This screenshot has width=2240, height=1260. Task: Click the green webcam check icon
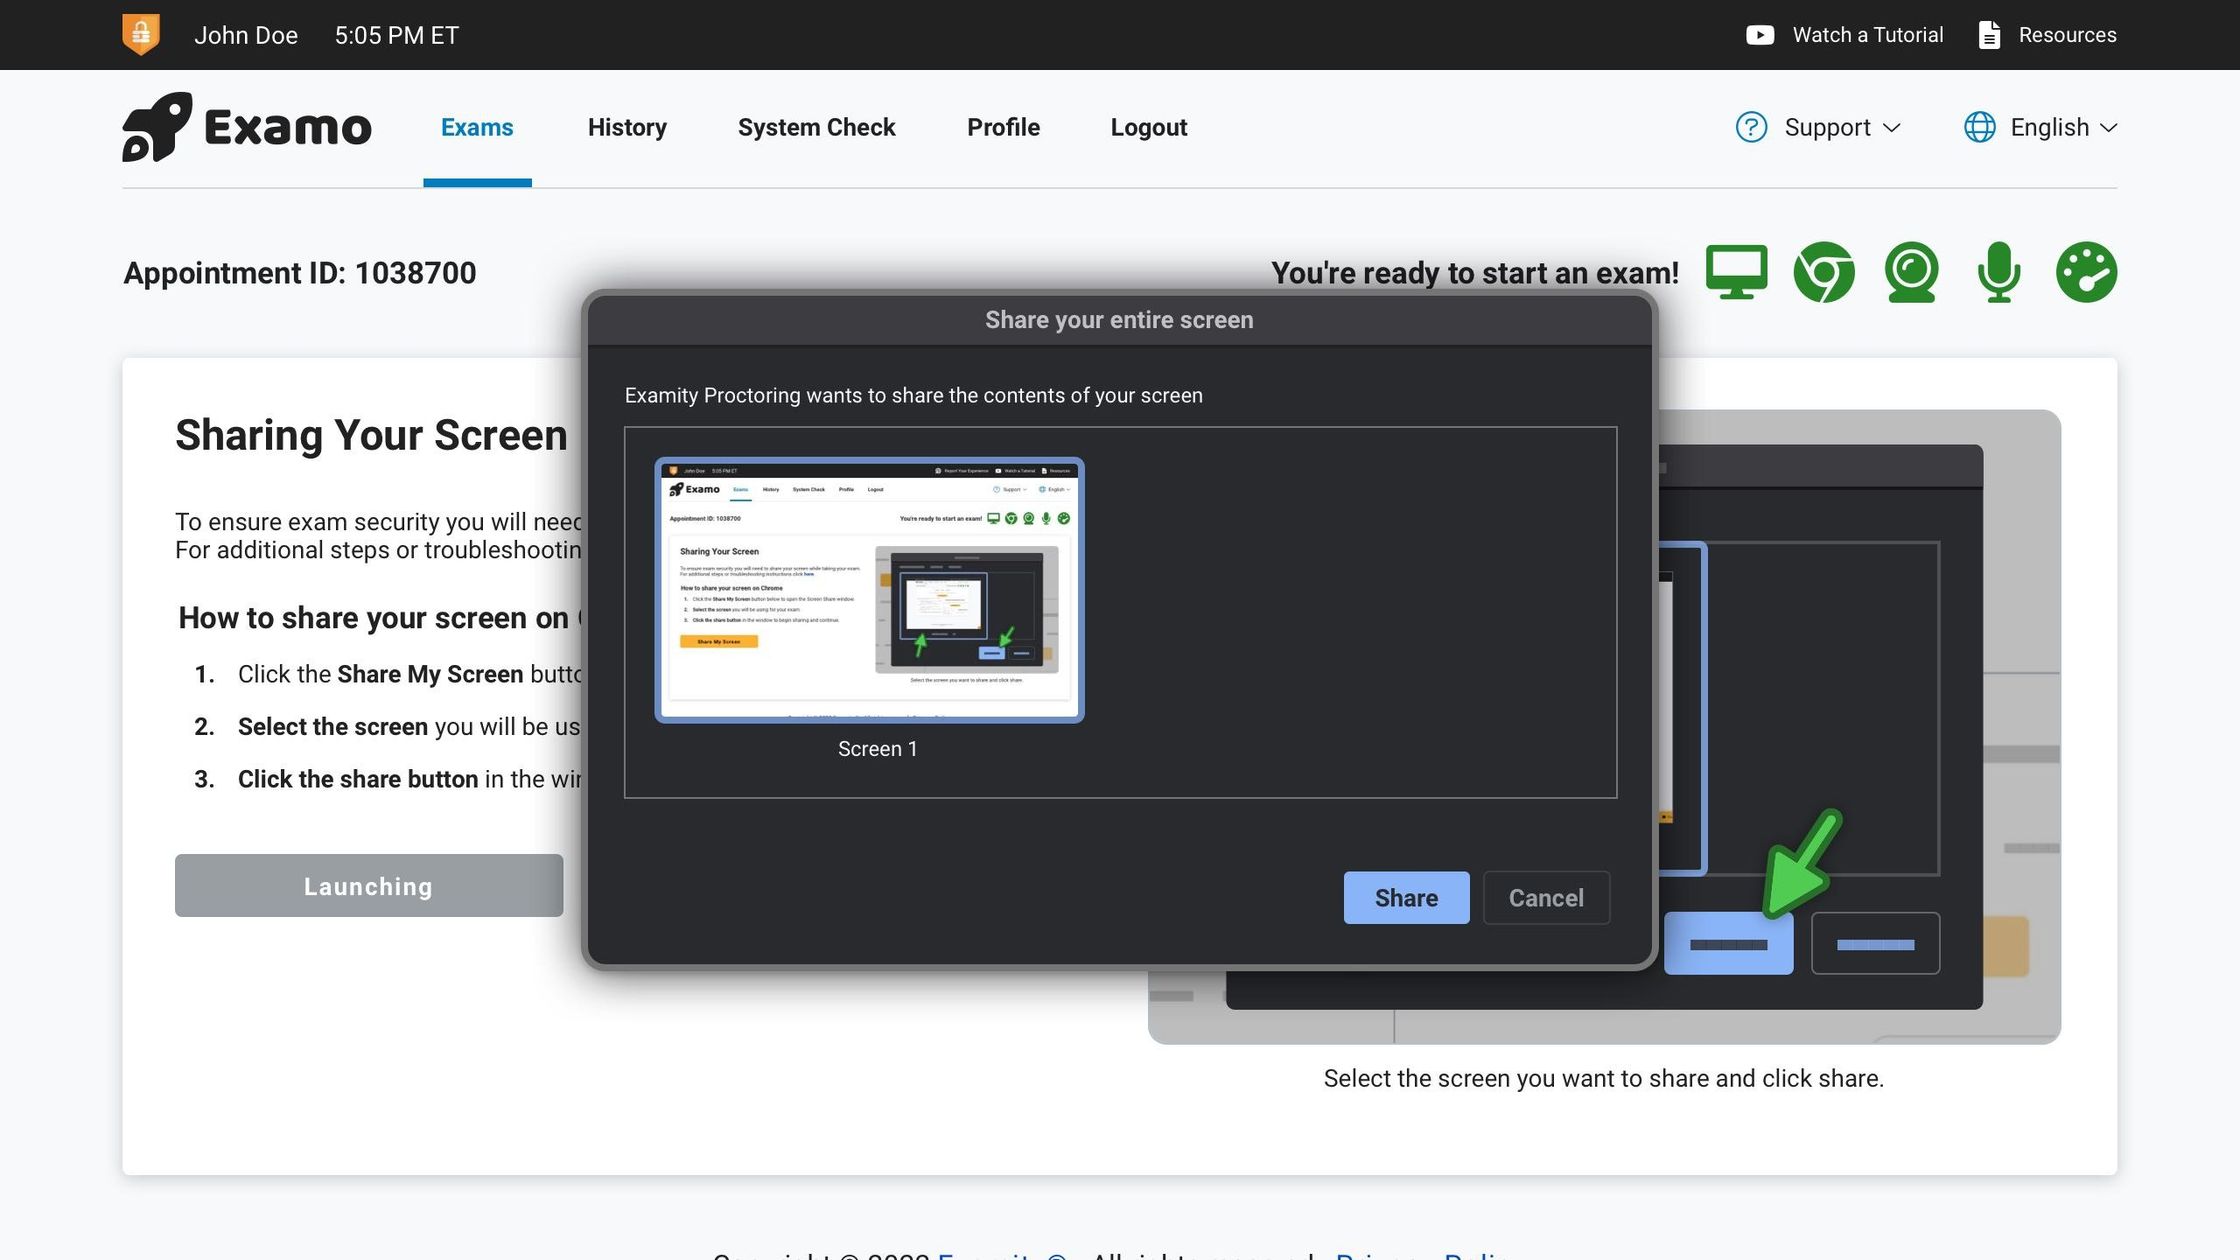click(x=1911, y=272)
